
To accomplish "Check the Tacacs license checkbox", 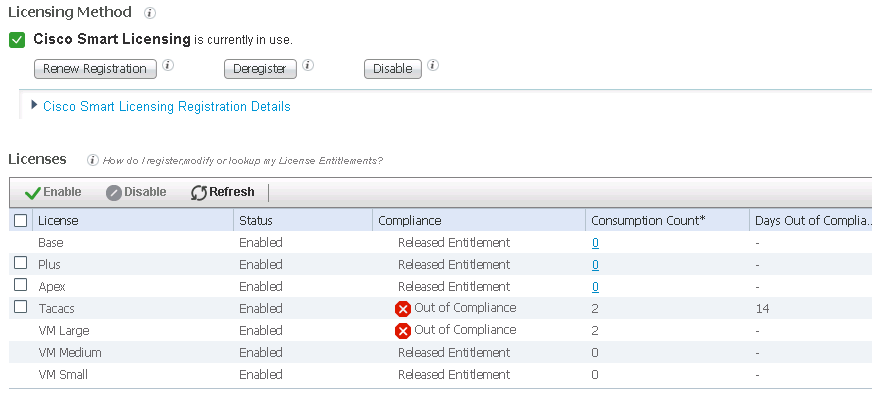I will pos(21,307).
